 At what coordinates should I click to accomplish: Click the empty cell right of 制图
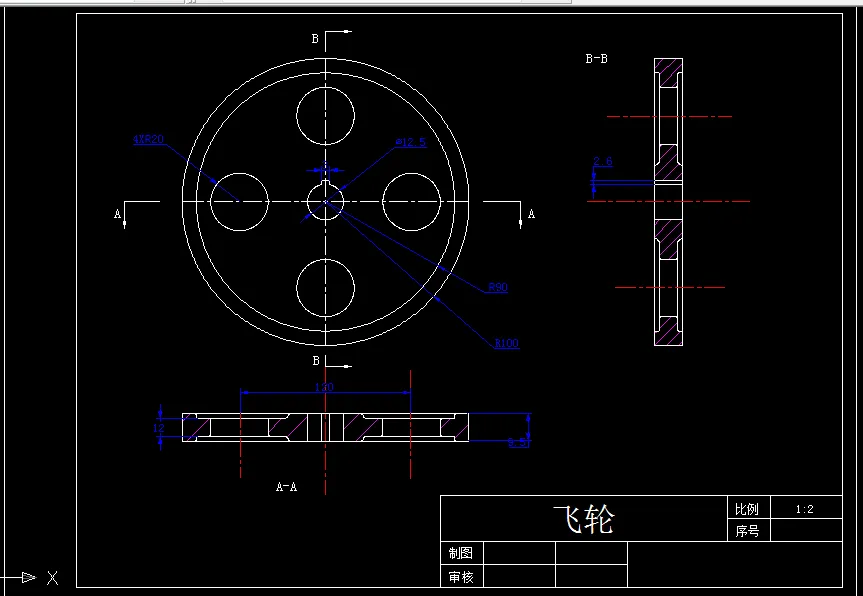click(519, 553)
